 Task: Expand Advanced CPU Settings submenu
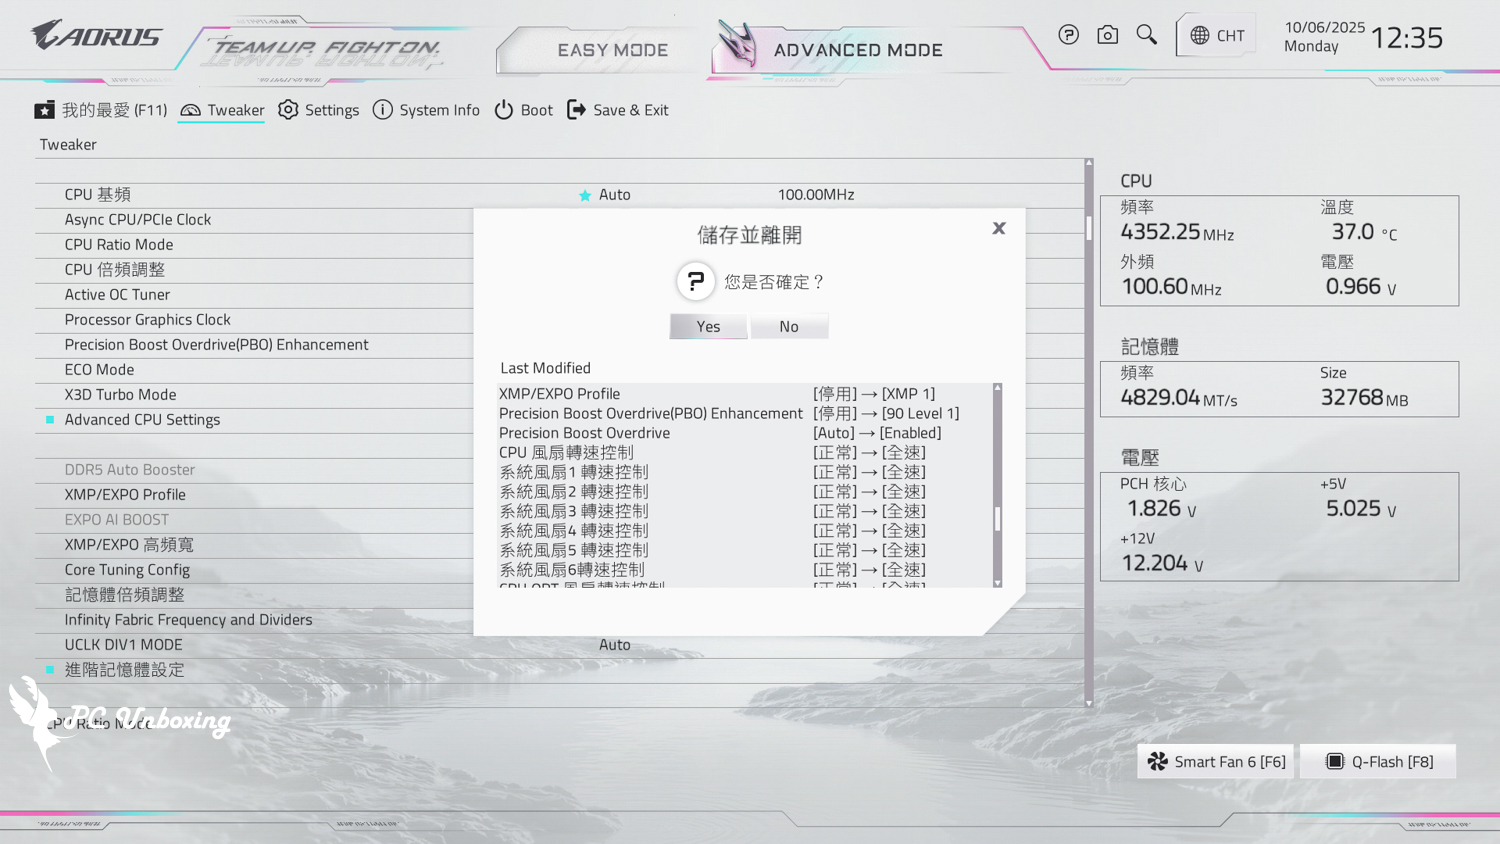click(142, 420)
